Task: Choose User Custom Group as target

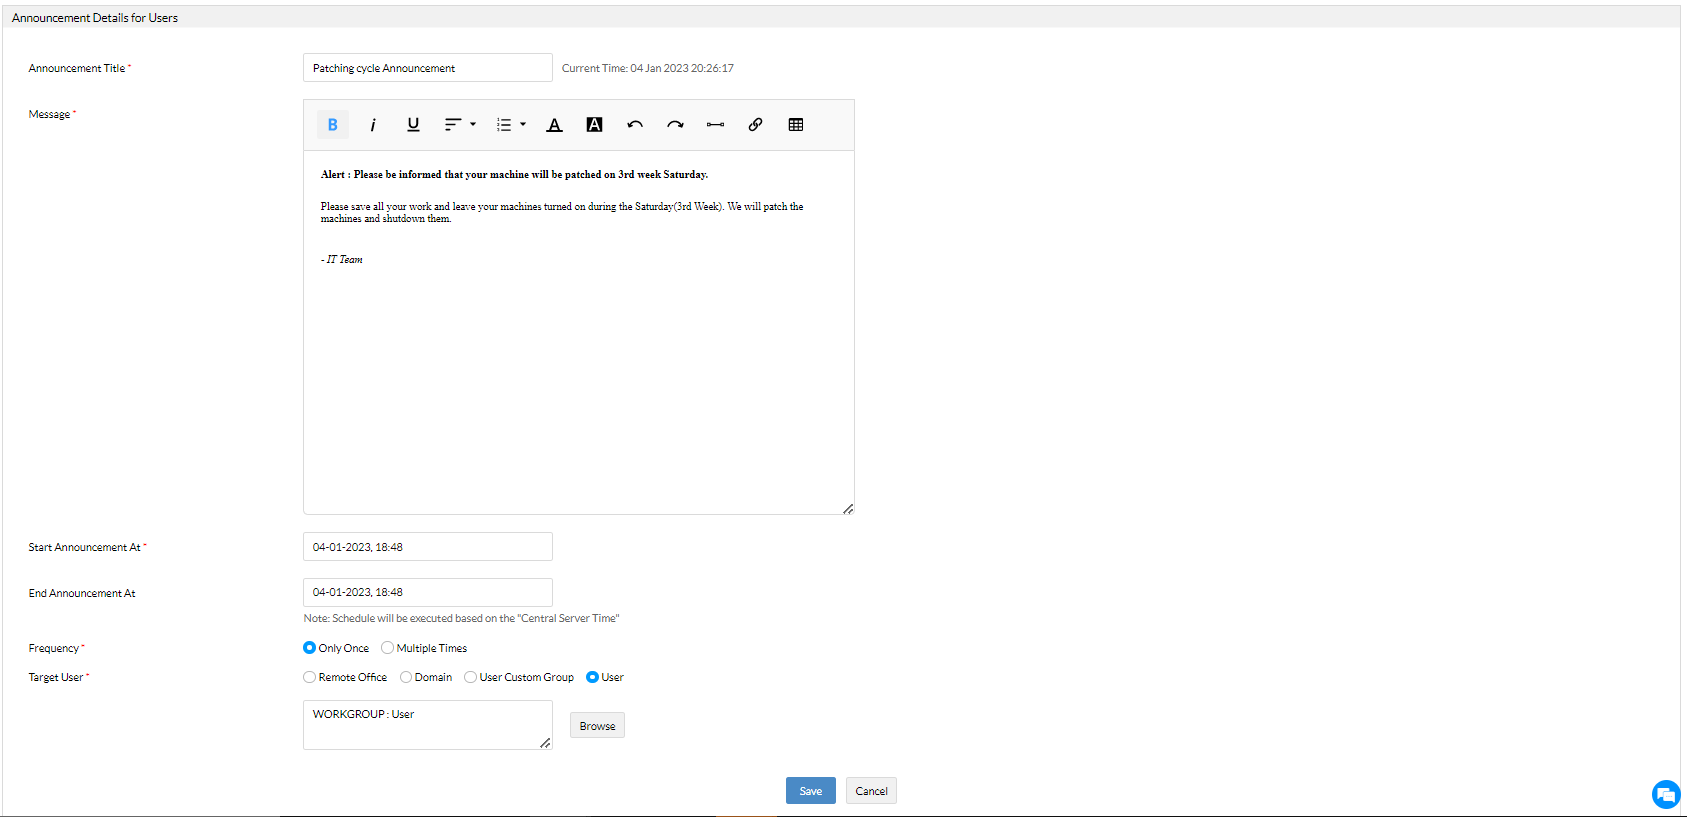Action: click(471, 677)
